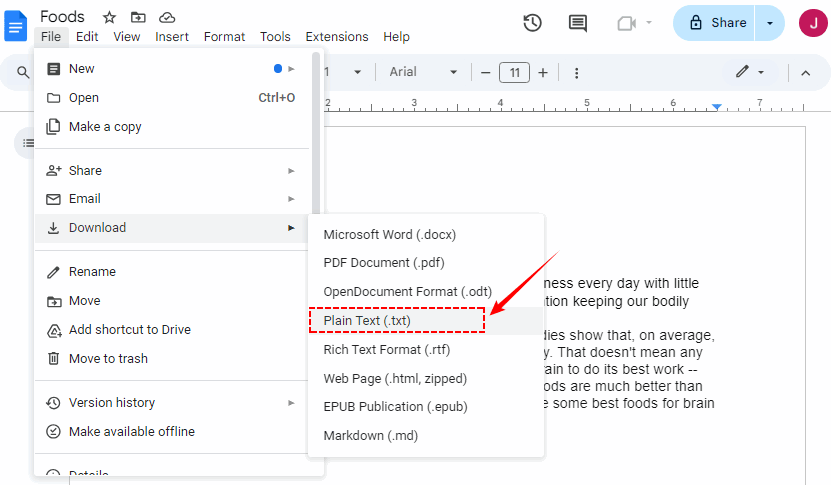
Task: Download as PDF Document (.pdf)
Action: pos(426,263)
